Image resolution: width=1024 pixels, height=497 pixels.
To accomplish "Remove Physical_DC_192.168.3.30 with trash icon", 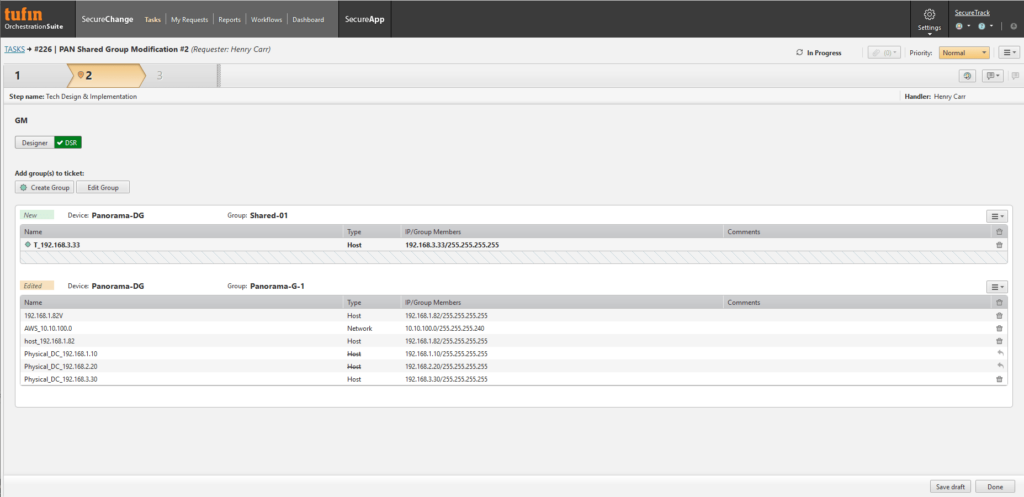I will point(999,380).
